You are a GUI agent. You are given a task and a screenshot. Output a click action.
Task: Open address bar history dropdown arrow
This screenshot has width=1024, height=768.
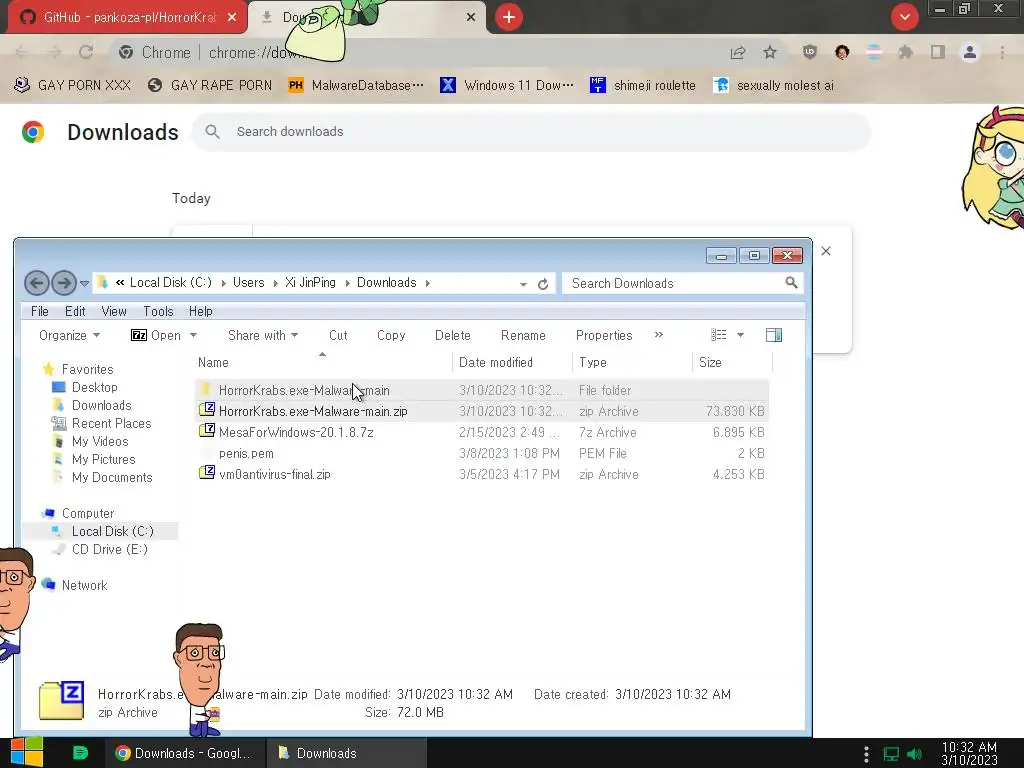click(x=523, y=284)
